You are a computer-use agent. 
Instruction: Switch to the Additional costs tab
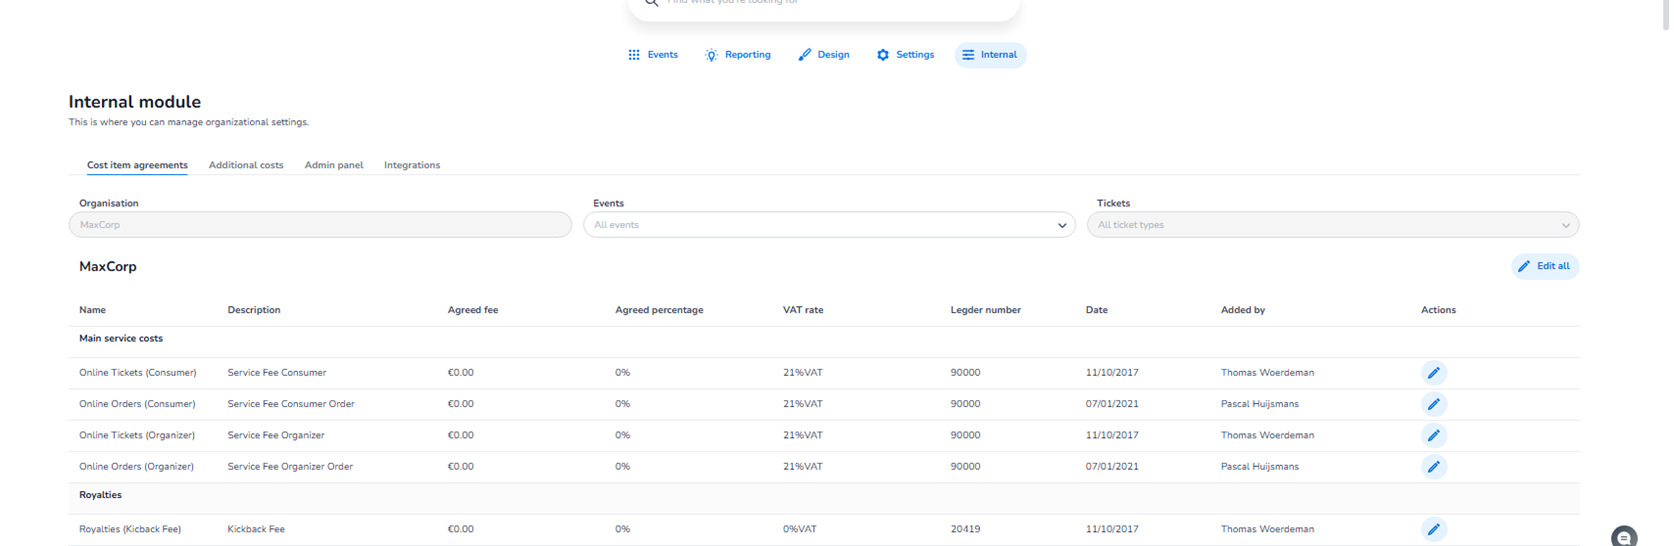pos(246,165)
